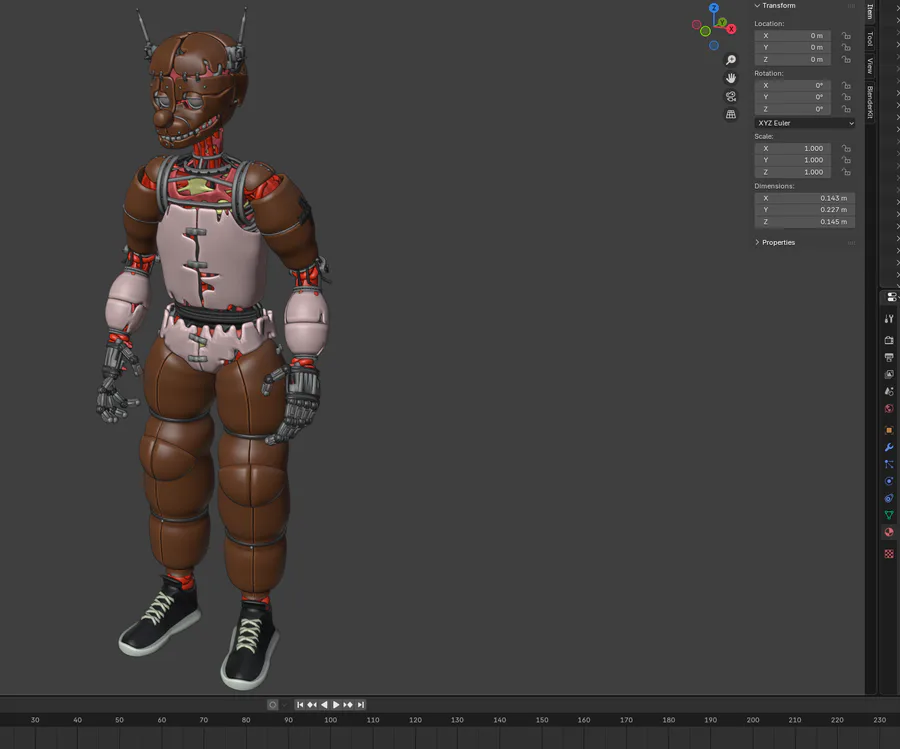900x749 pixels.
Task: Switch to the Item sidebar tab
Action: pyautogui.click(x=870, y=11)
